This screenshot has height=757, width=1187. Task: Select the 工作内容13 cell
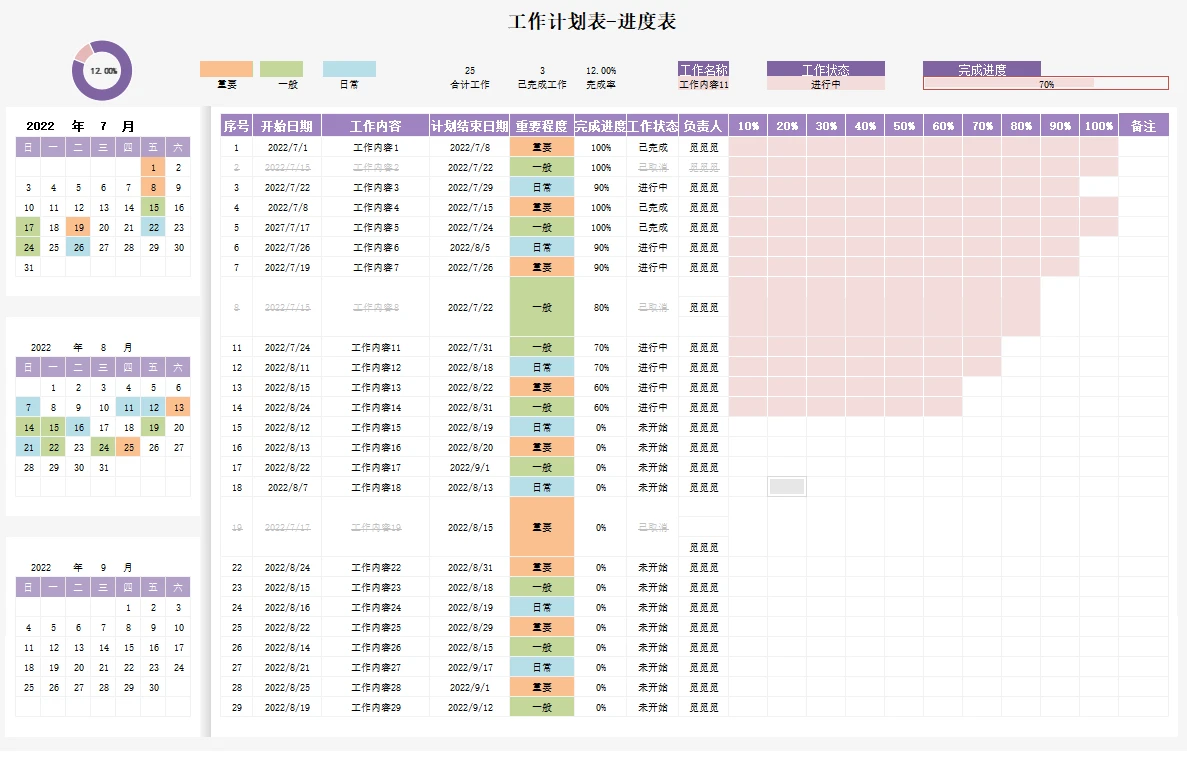click(x=375, y=388)
